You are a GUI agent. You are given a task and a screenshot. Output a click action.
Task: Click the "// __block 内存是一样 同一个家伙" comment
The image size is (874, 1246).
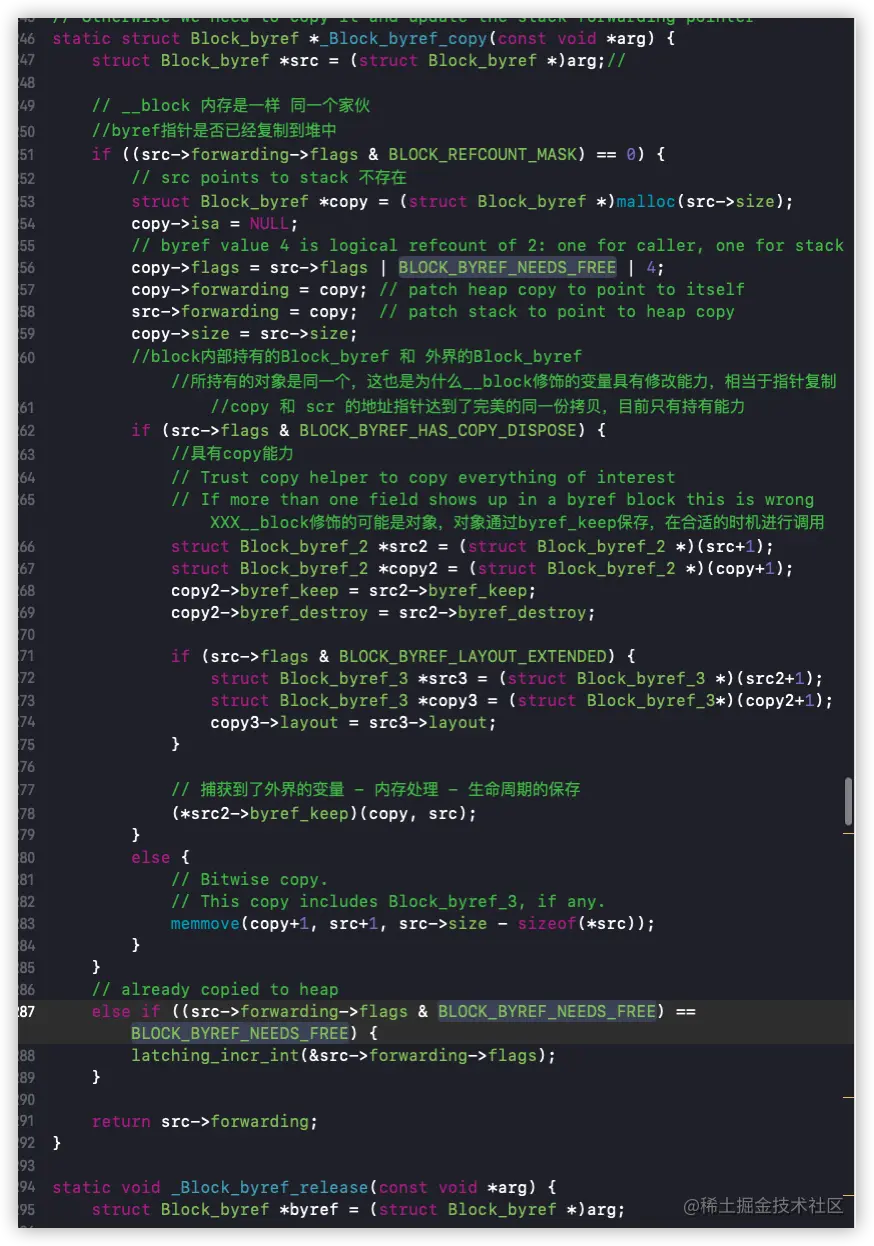click(231, 106)
